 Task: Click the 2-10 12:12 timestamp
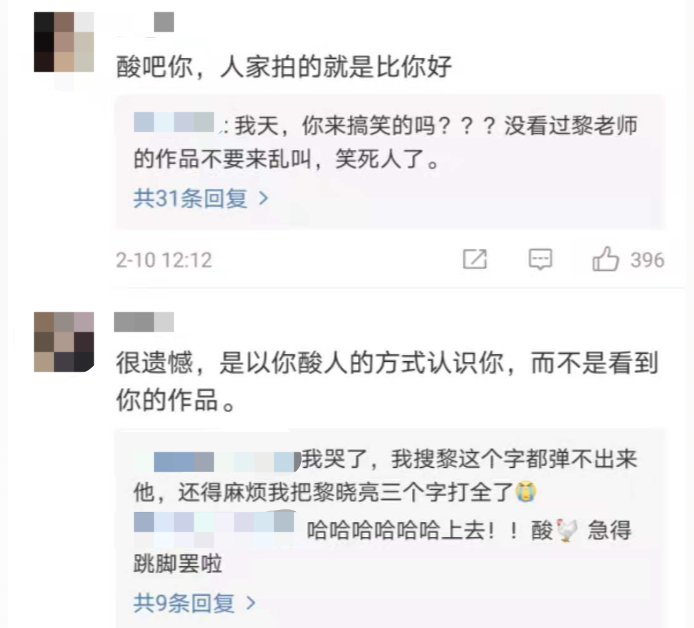click(x=164, y=260)
